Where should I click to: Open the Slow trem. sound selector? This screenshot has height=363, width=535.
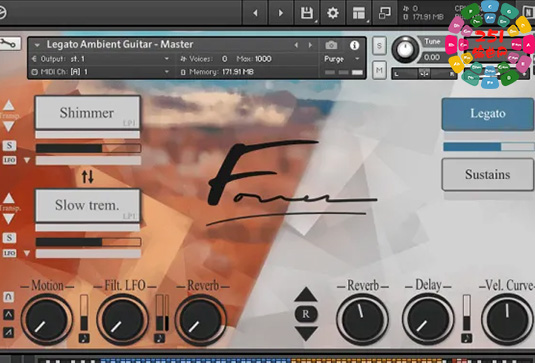[88, 205]
